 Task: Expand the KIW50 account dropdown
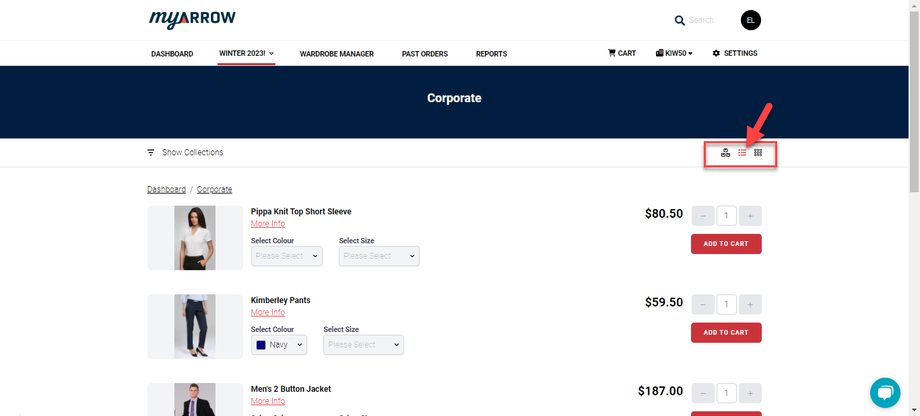[x=674, y=53]
